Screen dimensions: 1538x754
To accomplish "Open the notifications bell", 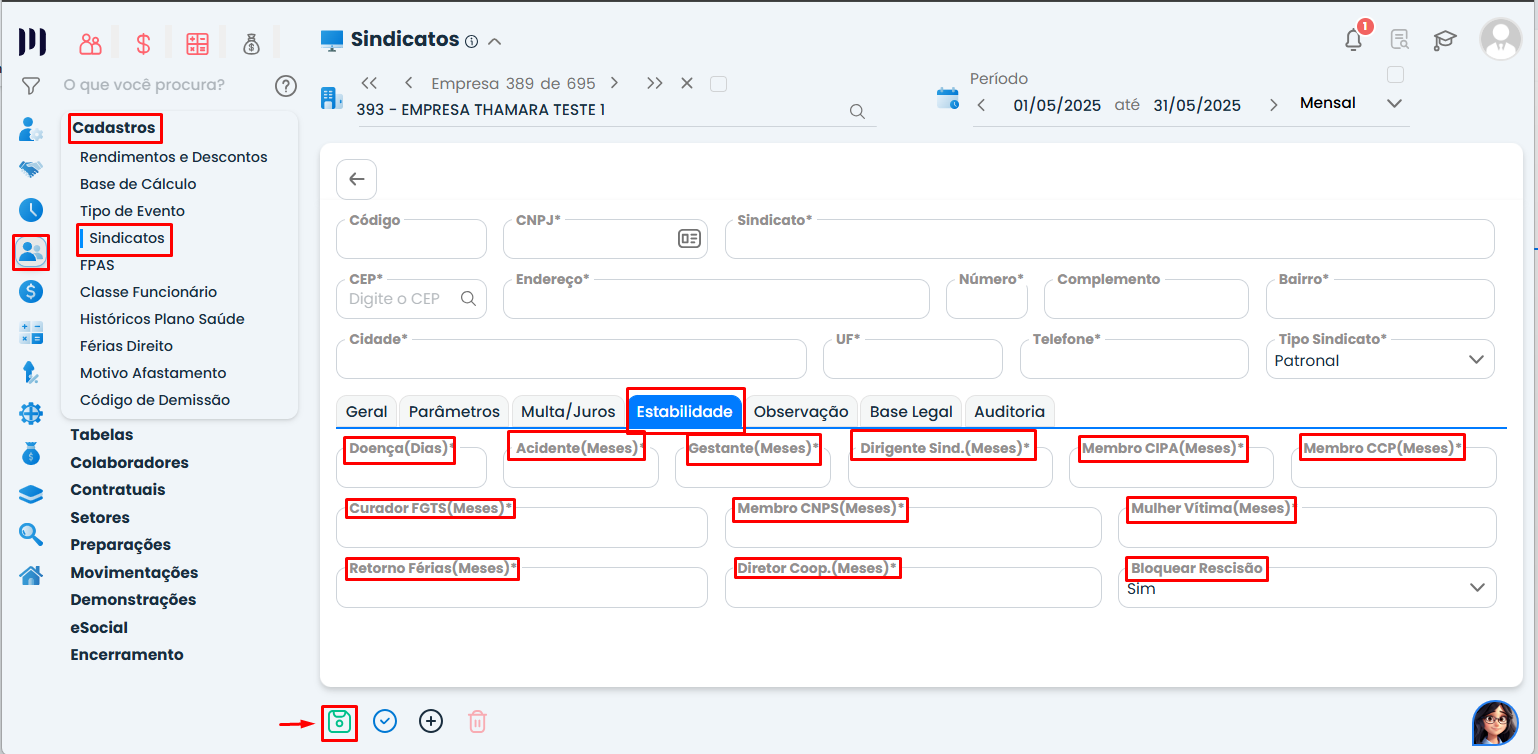I will point(1353,40).
